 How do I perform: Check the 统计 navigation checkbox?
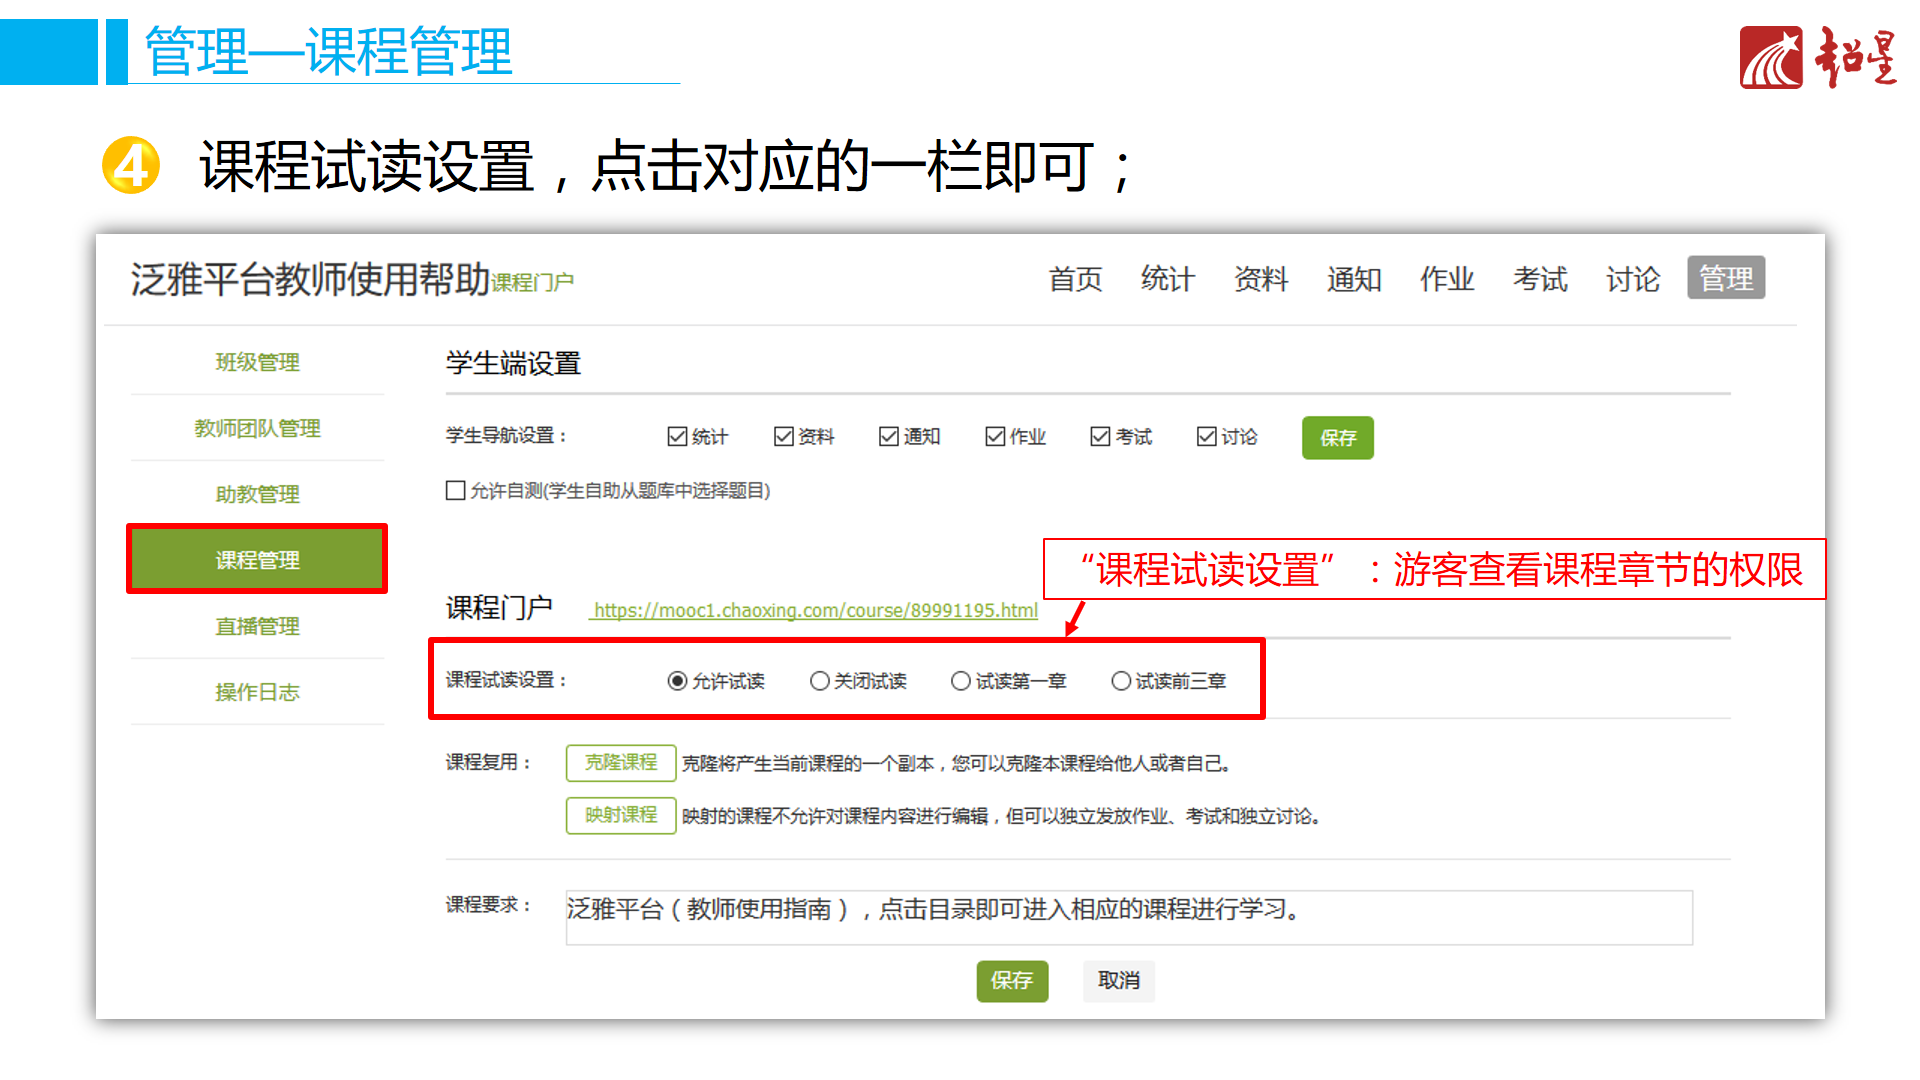(x=677, y=437)
